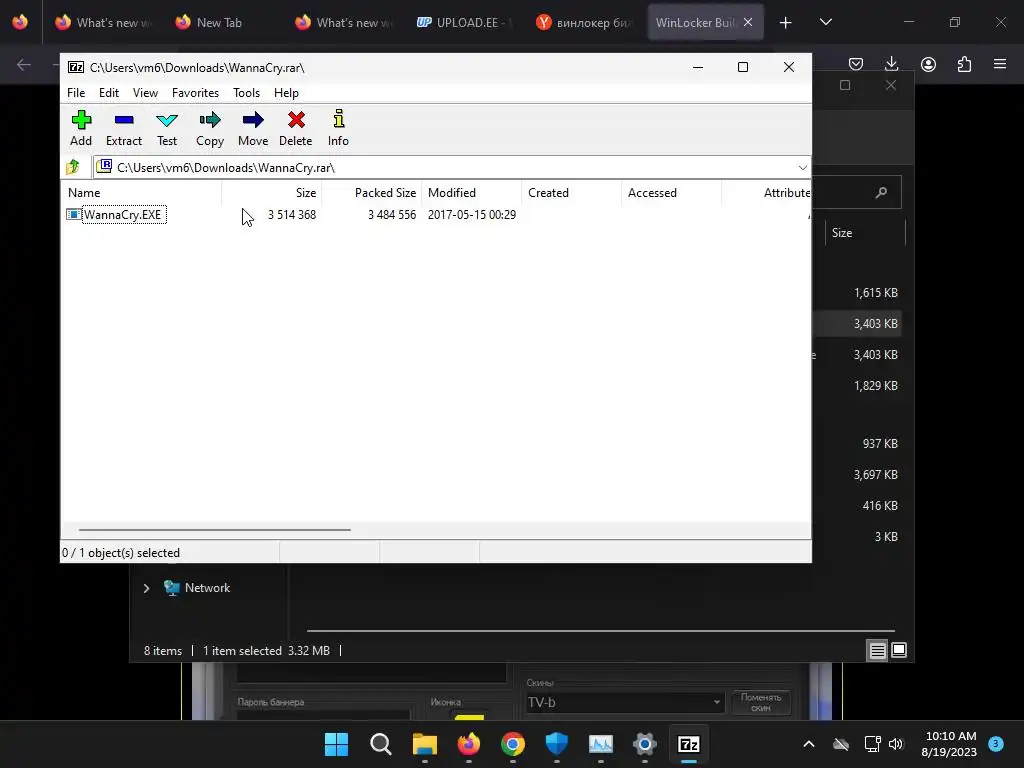Click the red Delete toolbar icon
1024x768 pixels.
(296, 120)
